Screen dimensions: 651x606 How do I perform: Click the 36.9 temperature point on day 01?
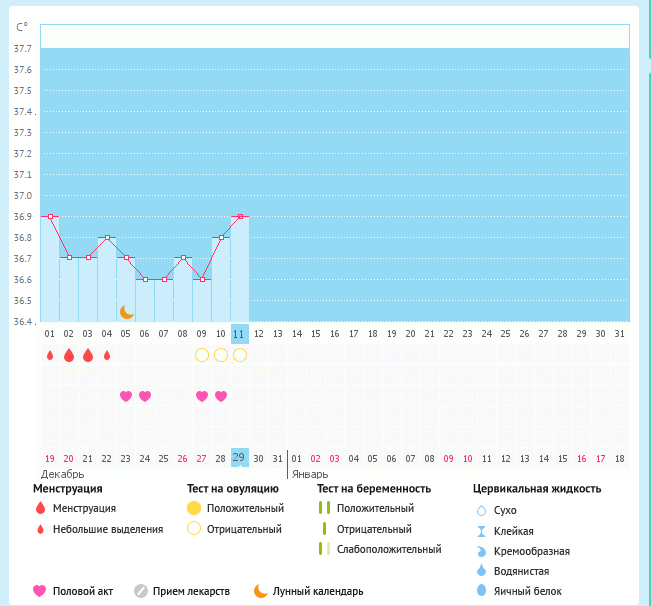[x=50, y=216]
